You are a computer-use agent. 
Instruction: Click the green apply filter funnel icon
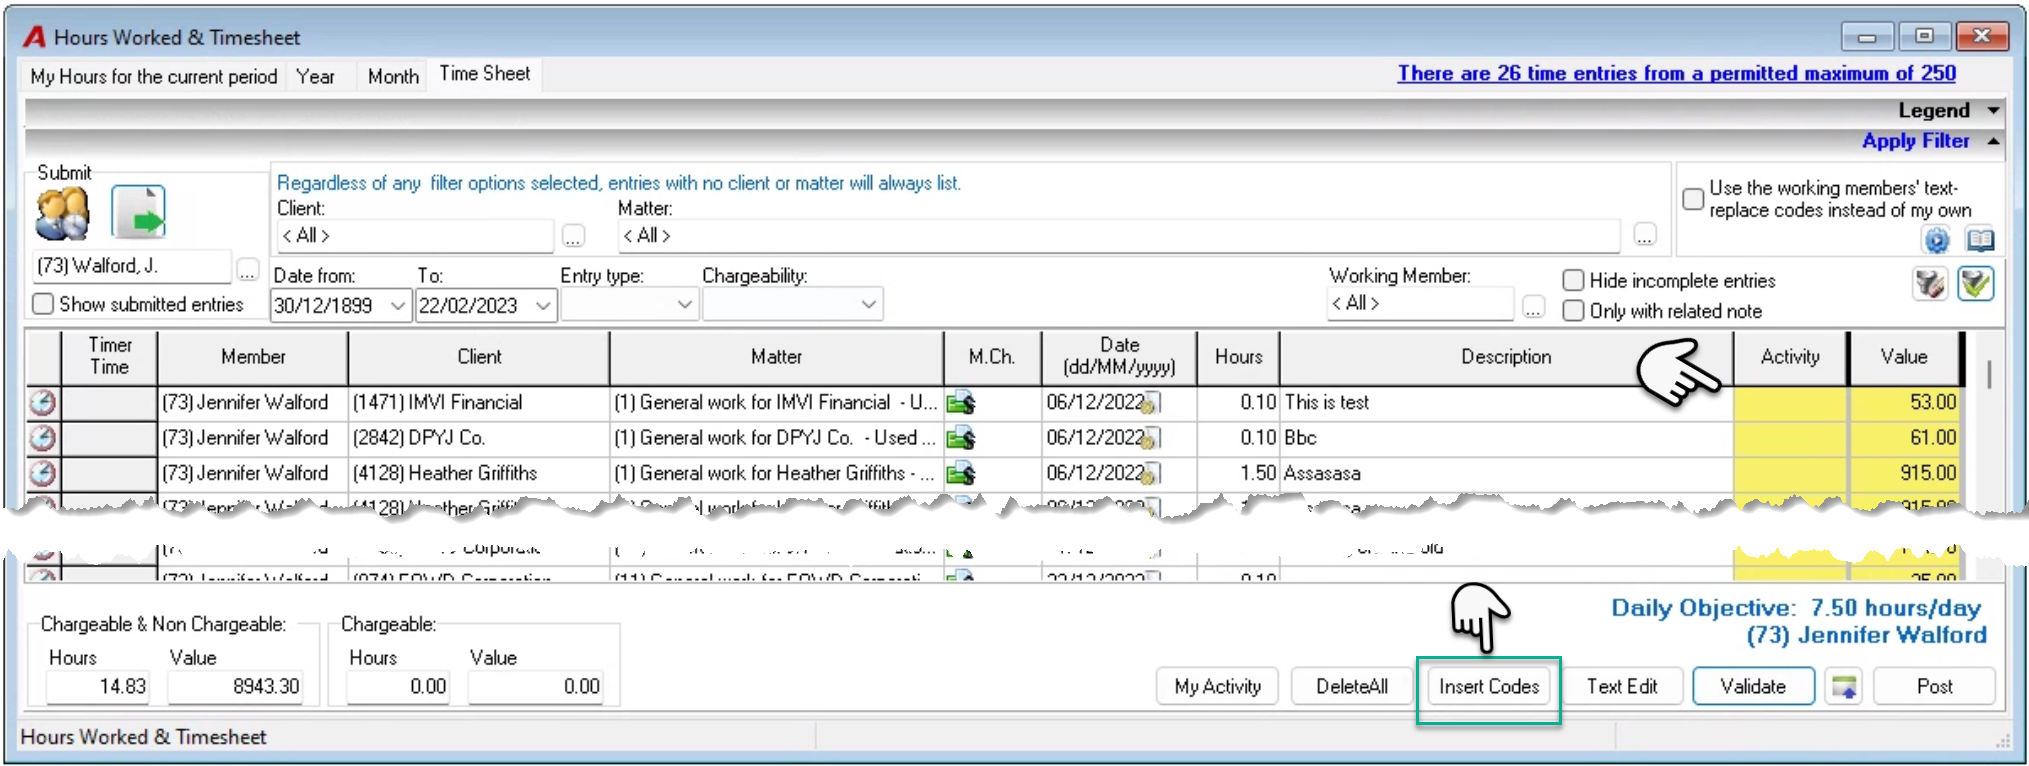pyautogui.click(x=1976, y=284)
